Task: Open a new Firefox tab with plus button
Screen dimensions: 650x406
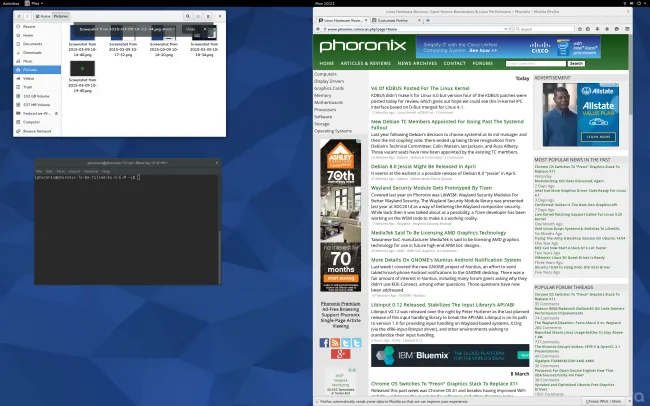Action: point(428,20)
